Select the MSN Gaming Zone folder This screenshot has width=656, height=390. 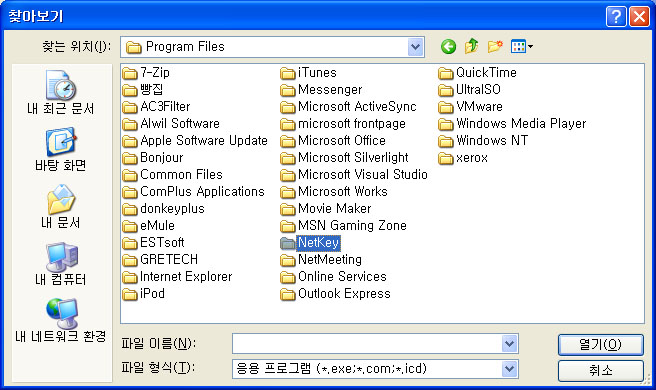[x=344, y=226]
